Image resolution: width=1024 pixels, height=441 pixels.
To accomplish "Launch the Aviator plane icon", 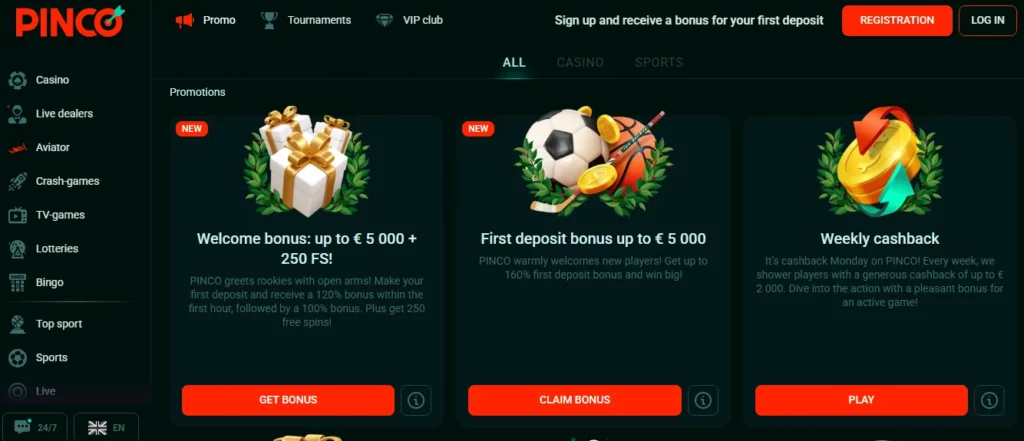I will coord(17,148).
